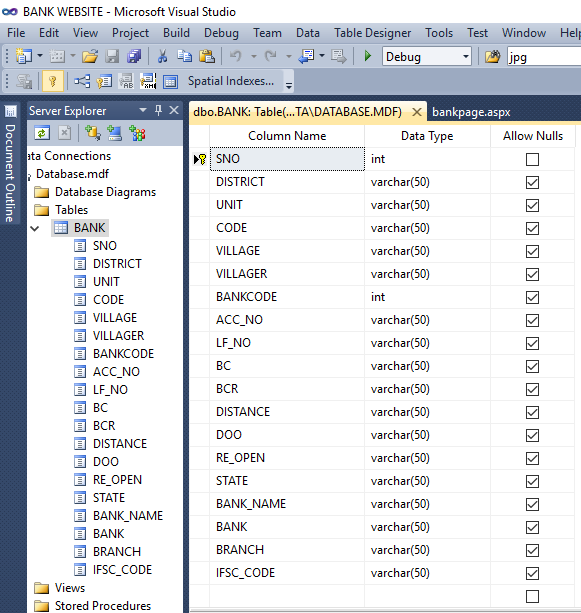
Task: Close the Server Explorer panel
Action: pos(174,111)
